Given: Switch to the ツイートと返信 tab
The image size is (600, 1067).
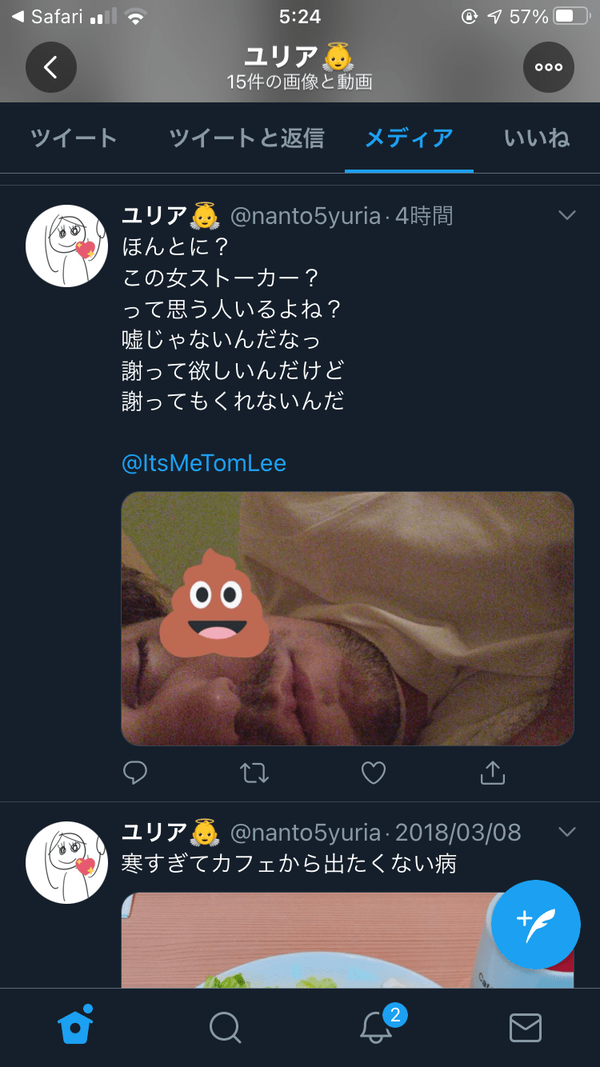Looking at the screenshot, I should tap(246, 138).
